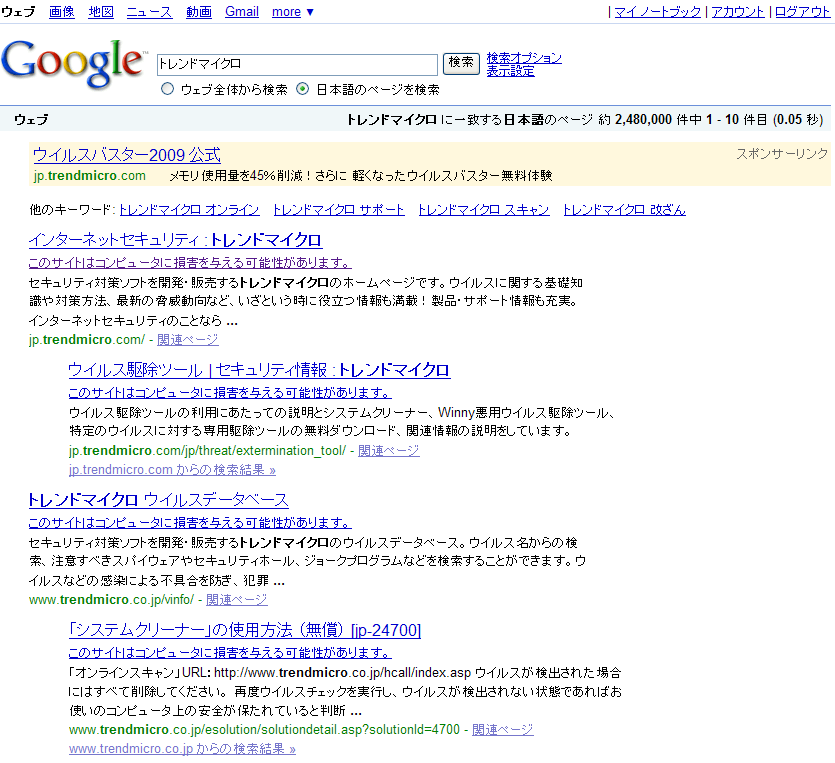The width and height of the screenshot is (835, 763).
Task: Click the 他のキーワード: label
Action: (72, 210)
